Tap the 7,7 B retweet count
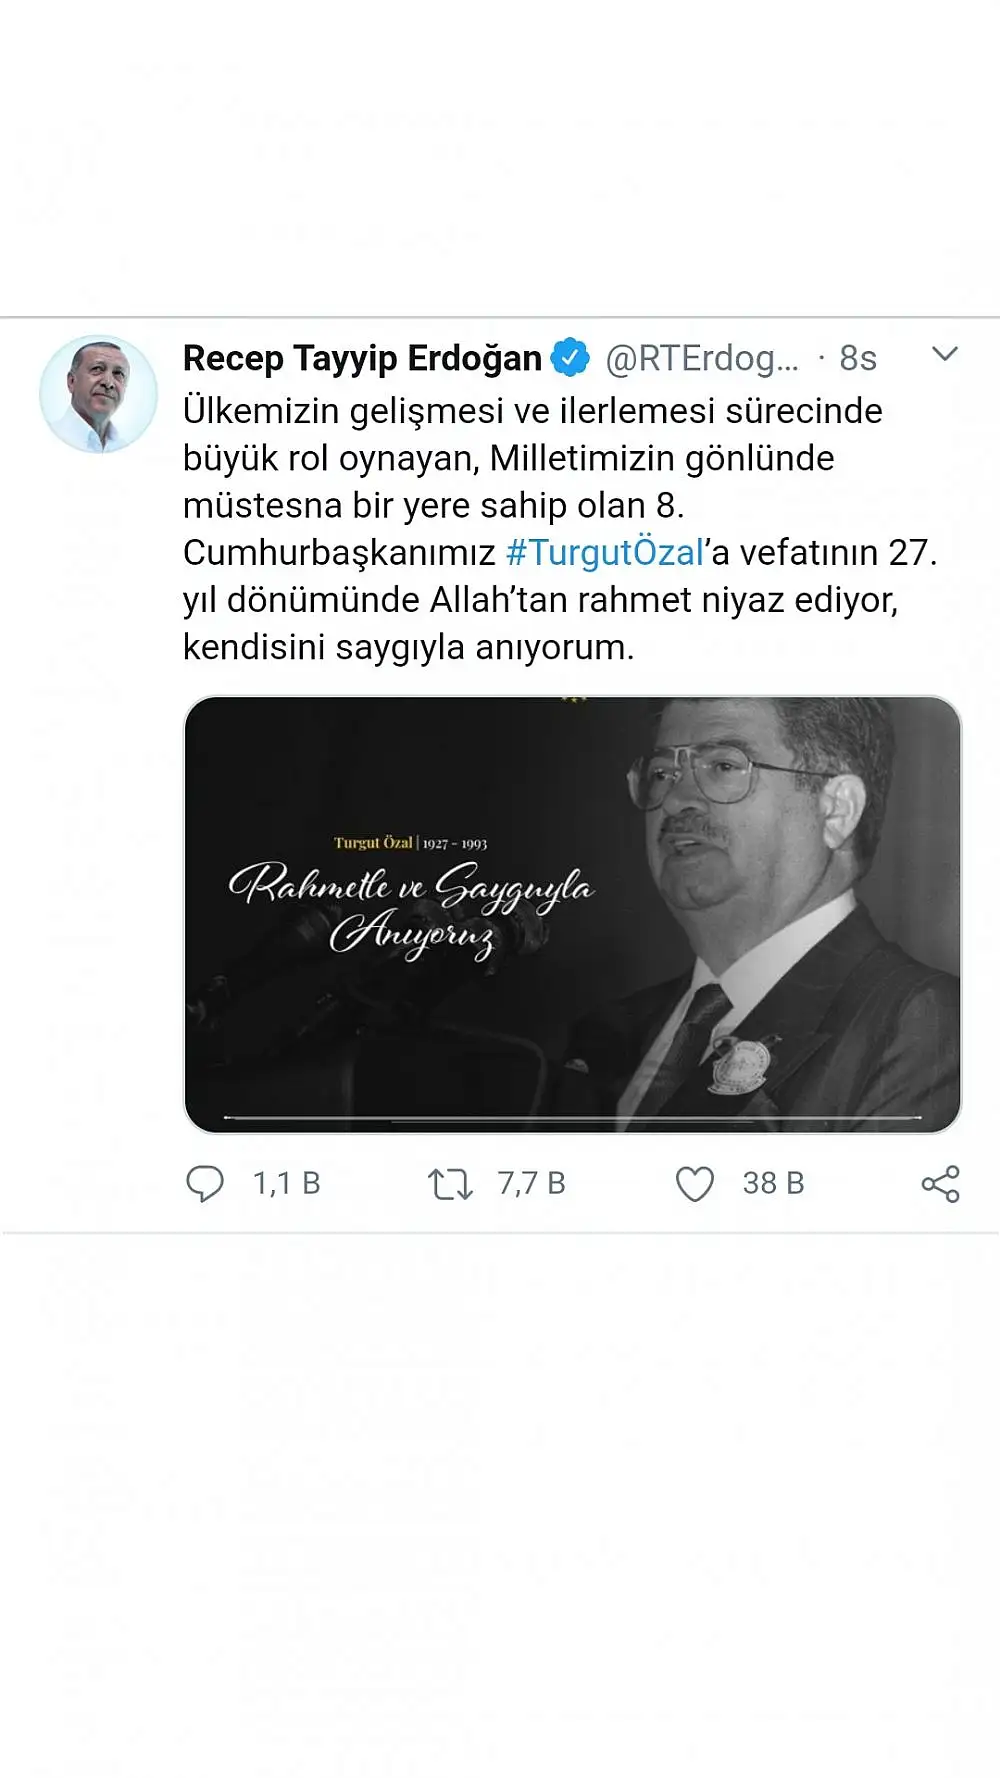Screen dimensions: 1000x1778 pyautogui.click(x=532, y=1184)
